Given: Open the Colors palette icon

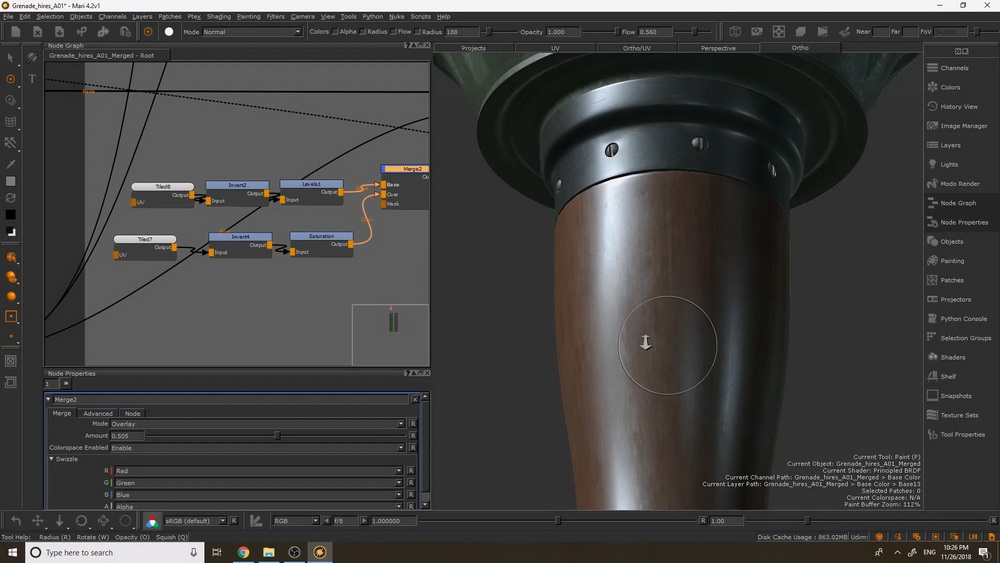Looking at the screenshot, I should [x=932, y=87].
